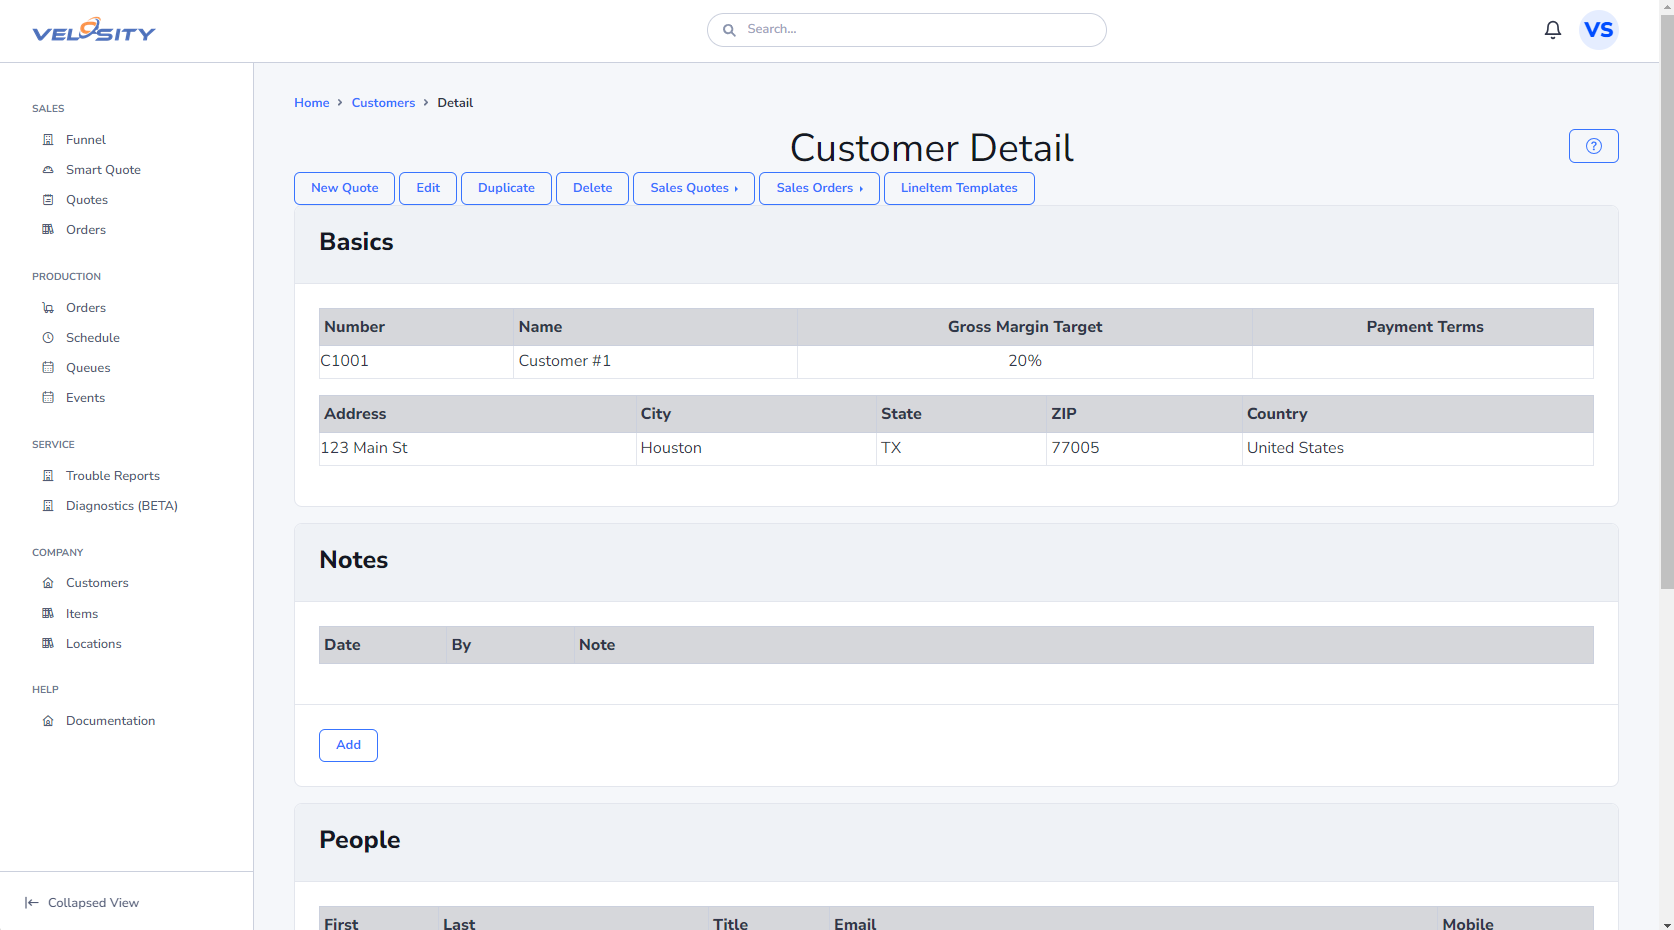Expand the Sales Orders dropdown
The height and width of the screenshot is (930, 1674).
coord(819,188)
